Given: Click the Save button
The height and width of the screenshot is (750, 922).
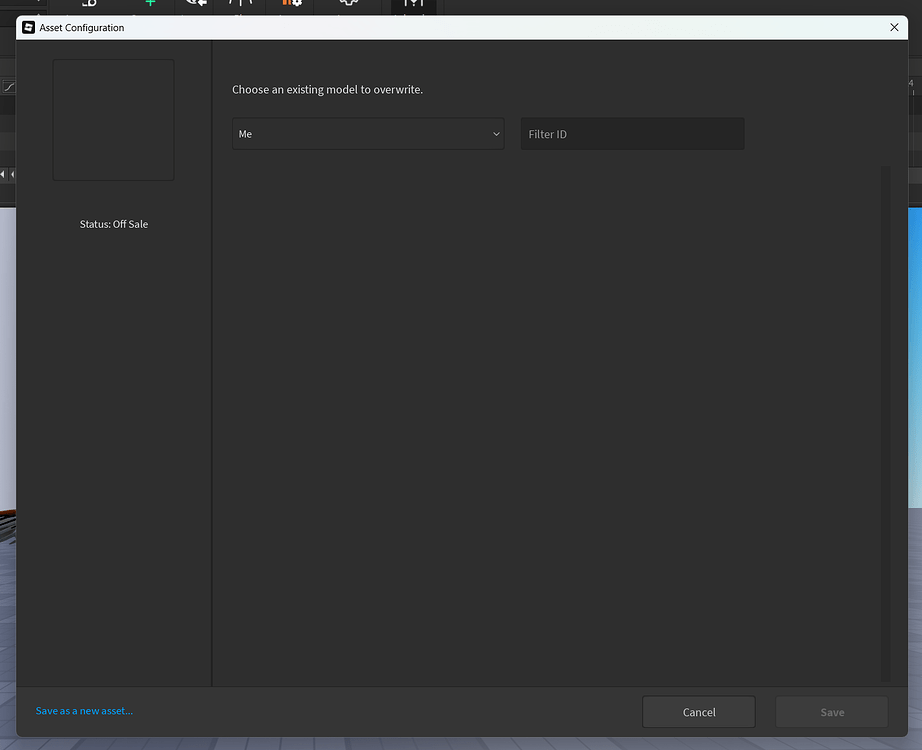Looking at the screenshot, I should point(831,711).
